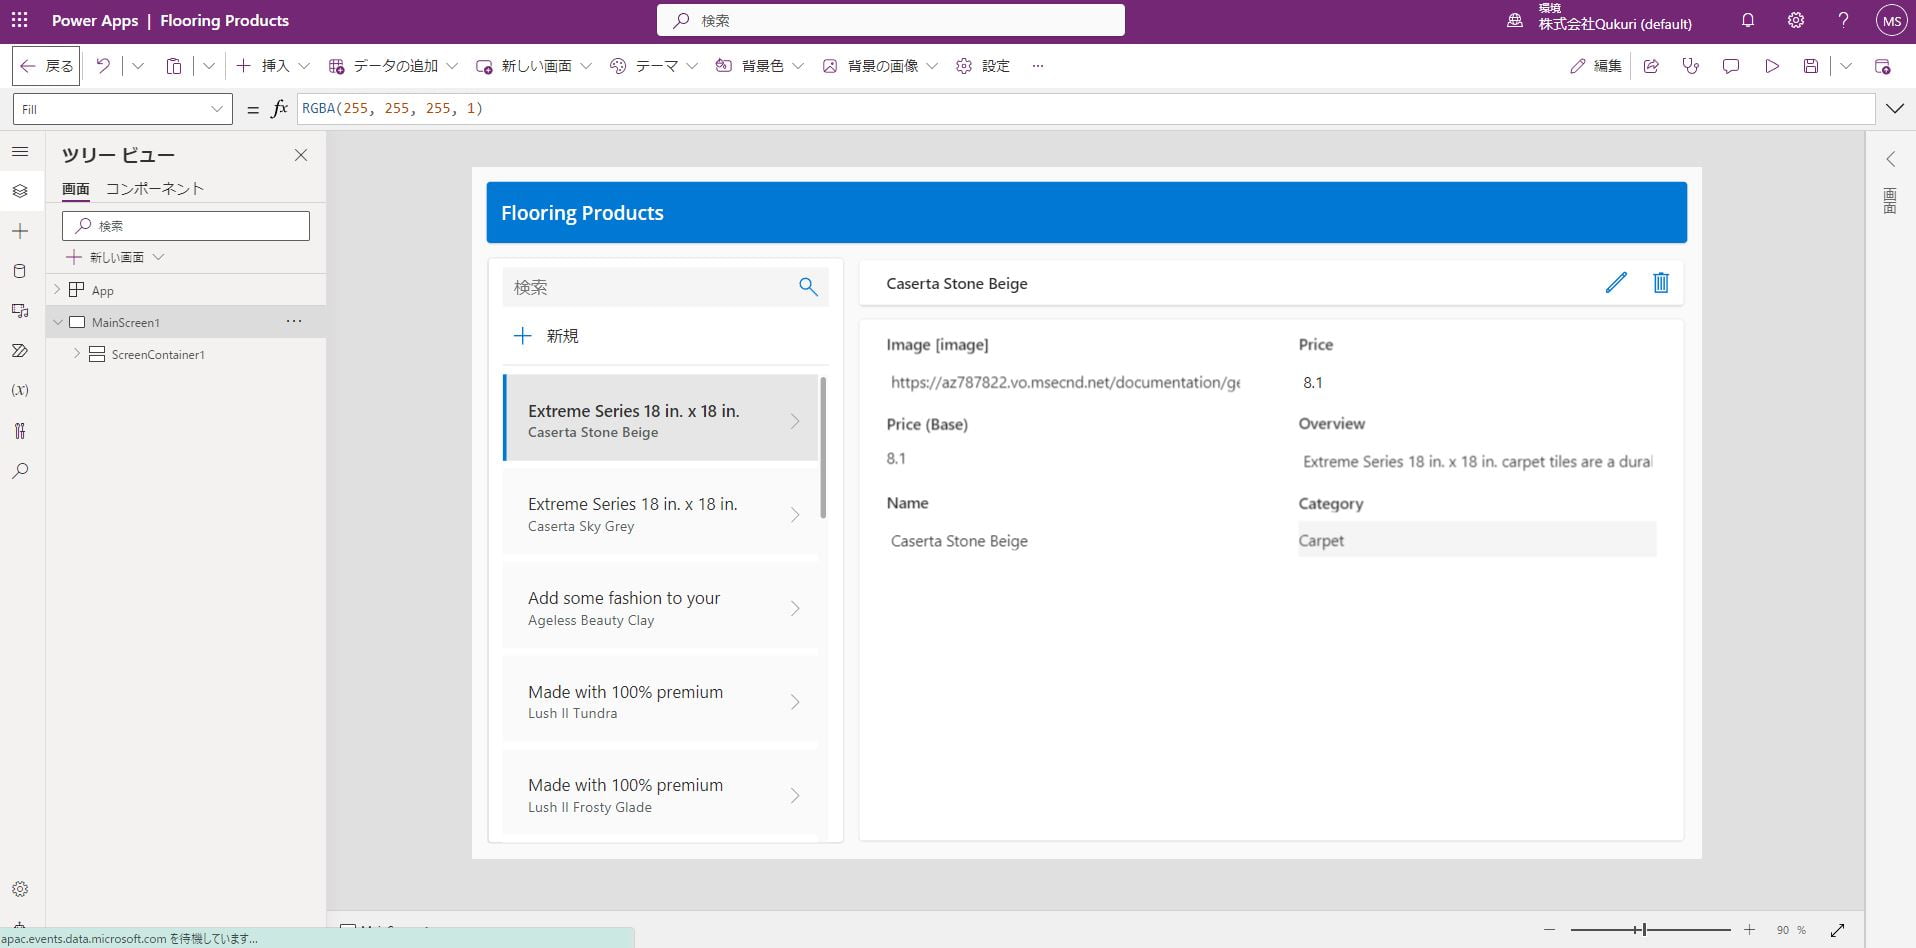Open the notifications bell icon
The image size is (1916, 948).
click(1747, 20)
